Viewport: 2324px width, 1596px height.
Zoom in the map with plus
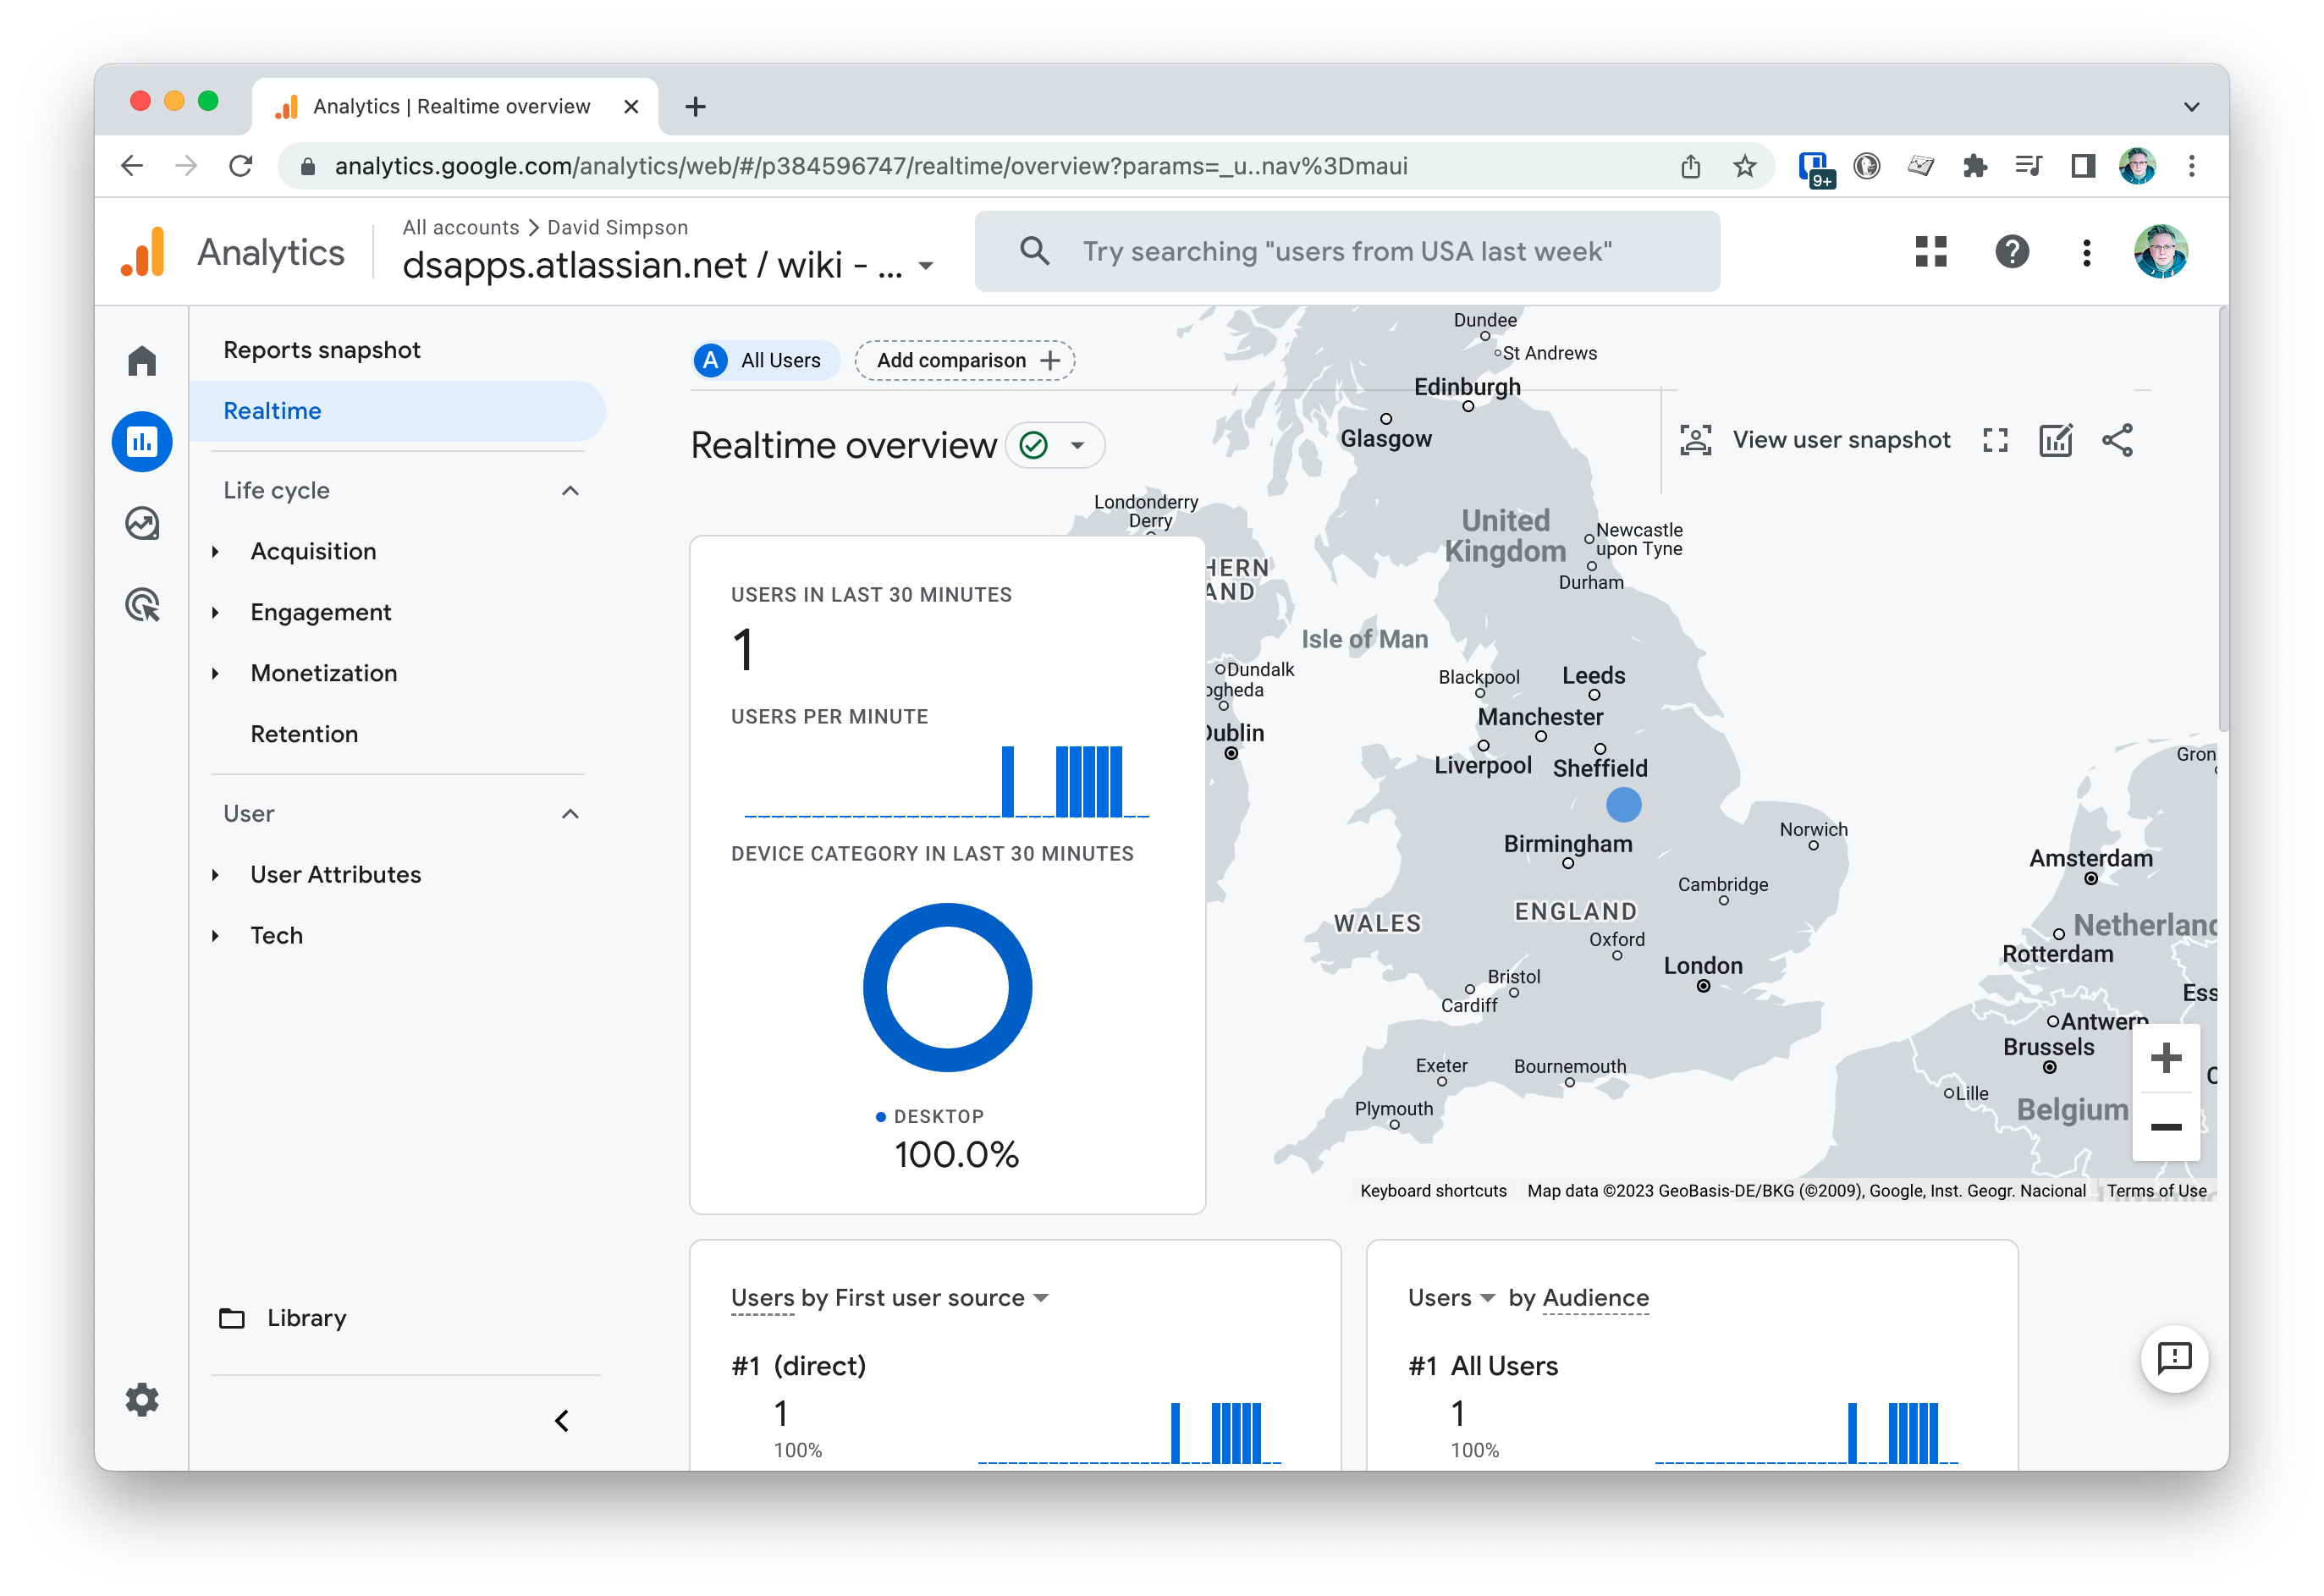(x=2165, y=1058)
